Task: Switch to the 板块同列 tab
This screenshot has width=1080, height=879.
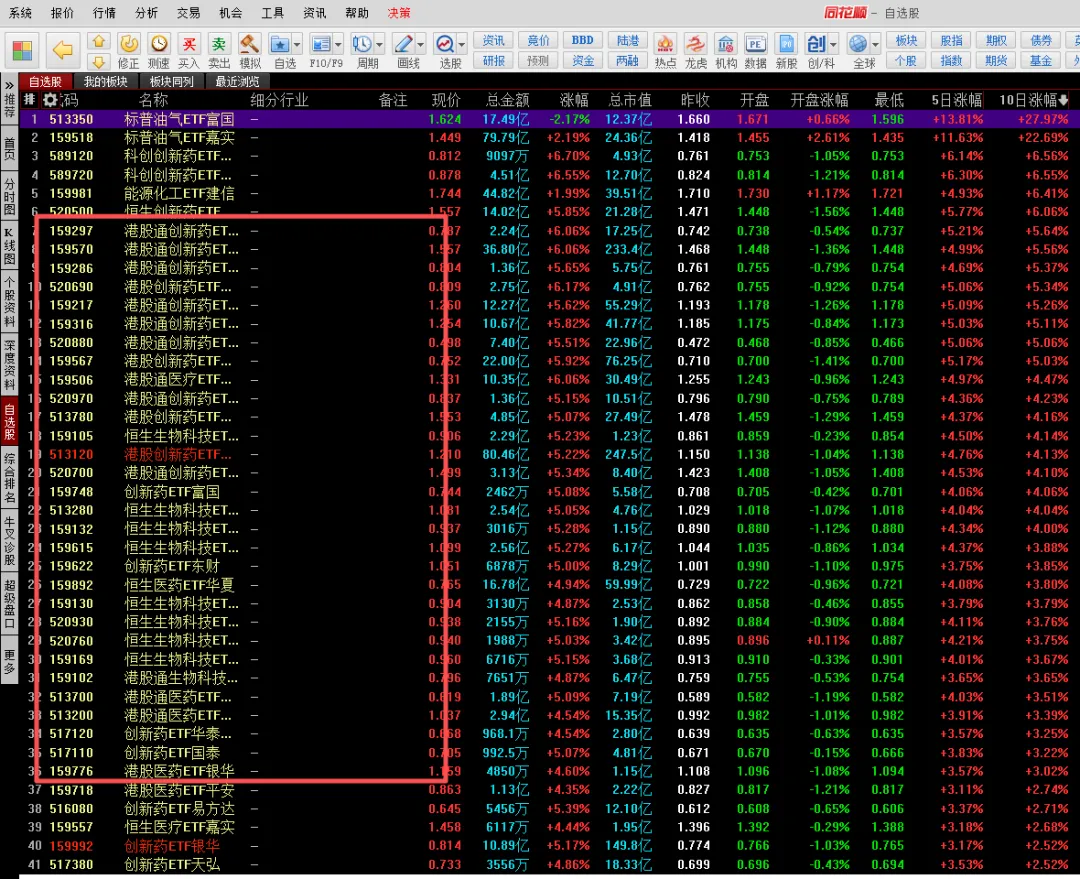Action: tap(172, 81)
